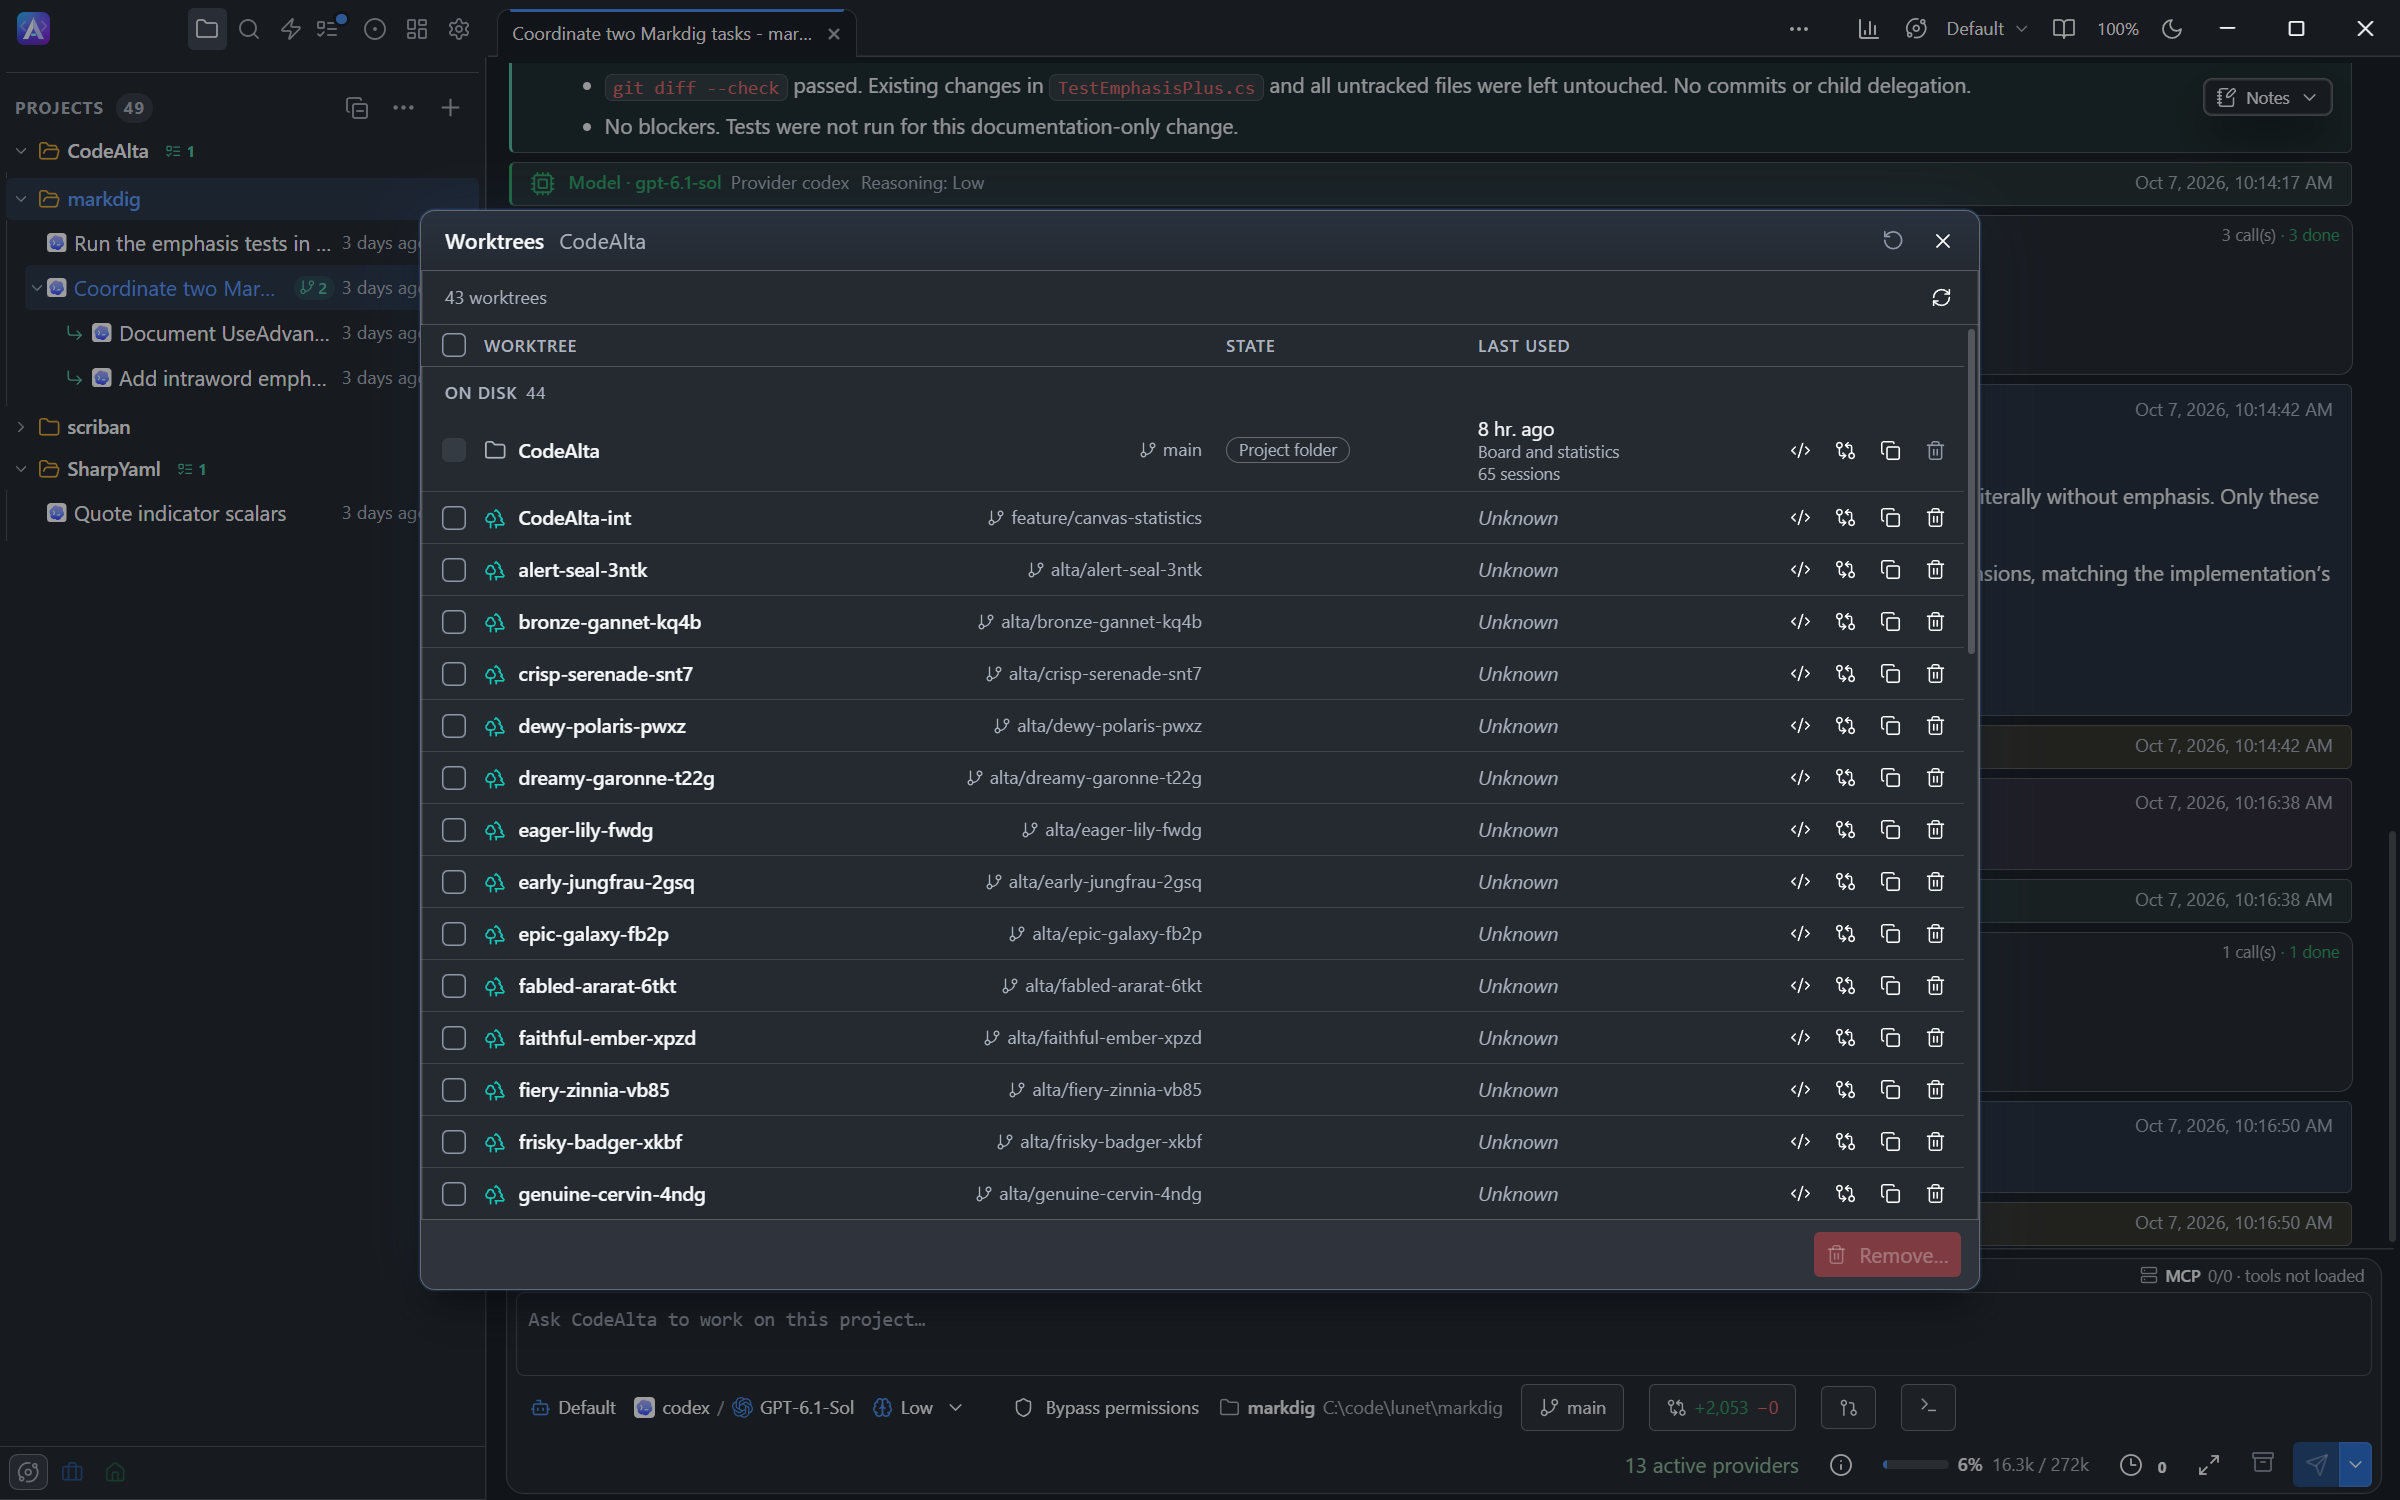
Task: Check the faithful-ember-xpzd checkbox
Action: tap(454, 1037)
